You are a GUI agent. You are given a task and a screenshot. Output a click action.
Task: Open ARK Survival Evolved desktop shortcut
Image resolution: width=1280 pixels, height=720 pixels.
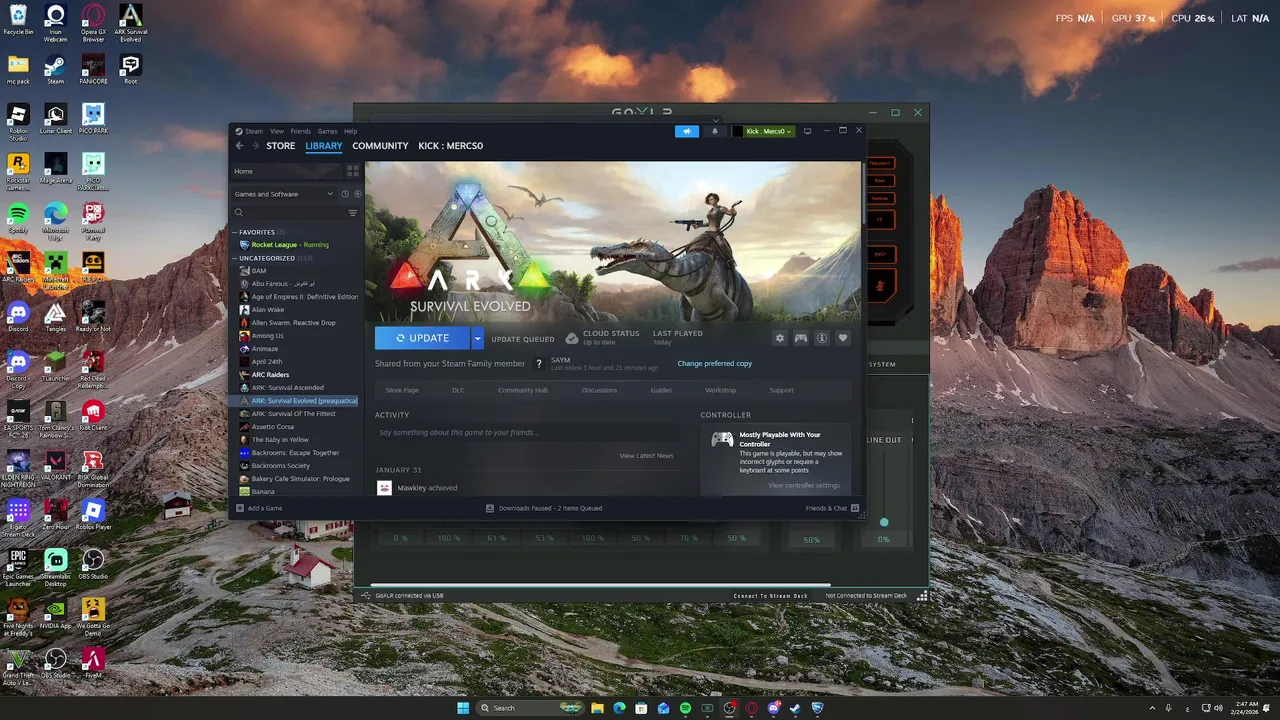130,16
